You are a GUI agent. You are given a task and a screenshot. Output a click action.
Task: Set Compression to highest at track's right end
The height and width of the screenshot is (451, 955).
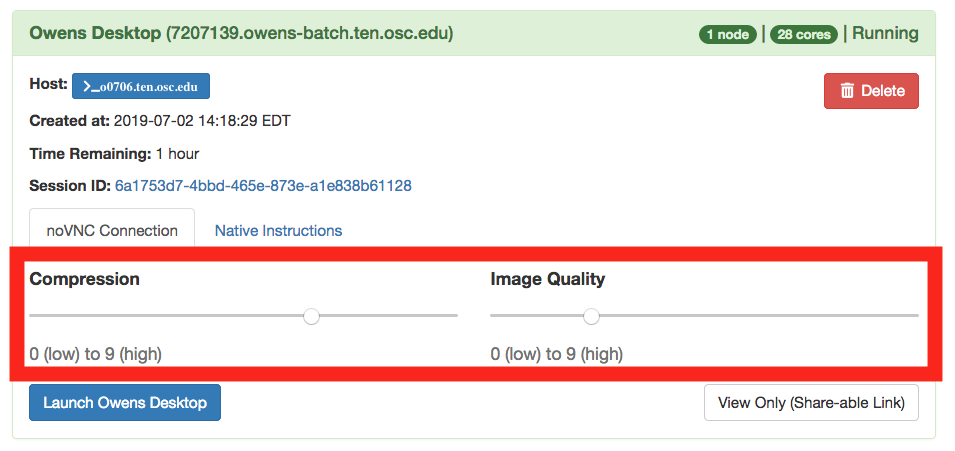[x=456, y=316]
